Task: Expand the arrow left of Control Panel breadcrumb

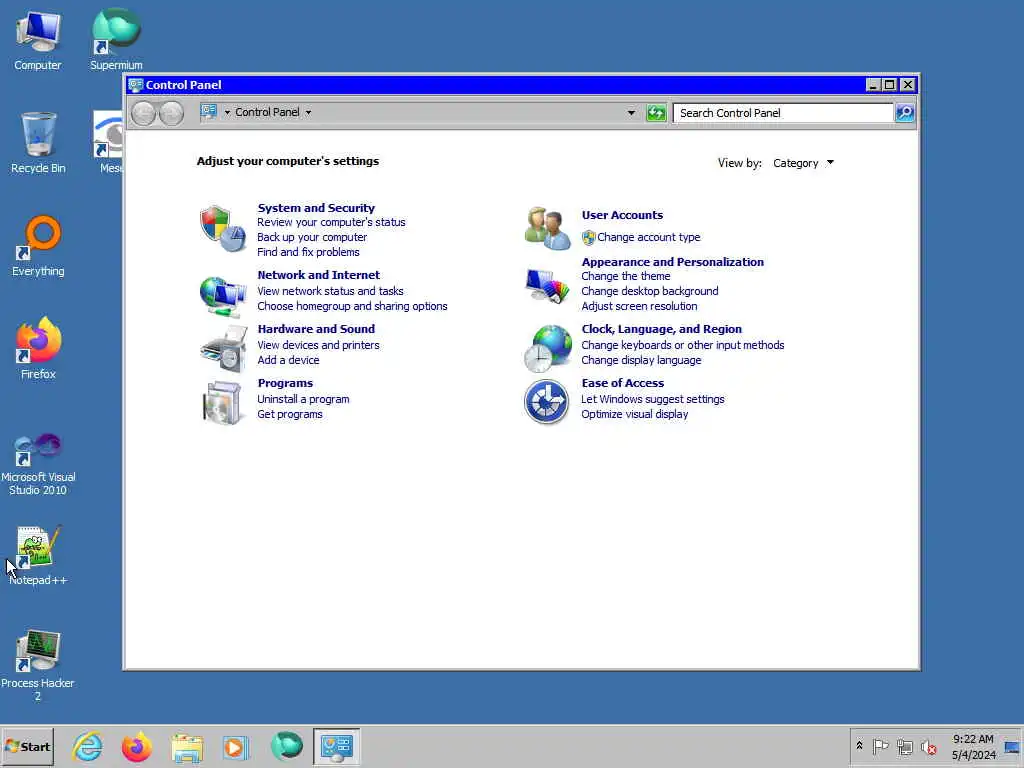Action: coord(227,112)
